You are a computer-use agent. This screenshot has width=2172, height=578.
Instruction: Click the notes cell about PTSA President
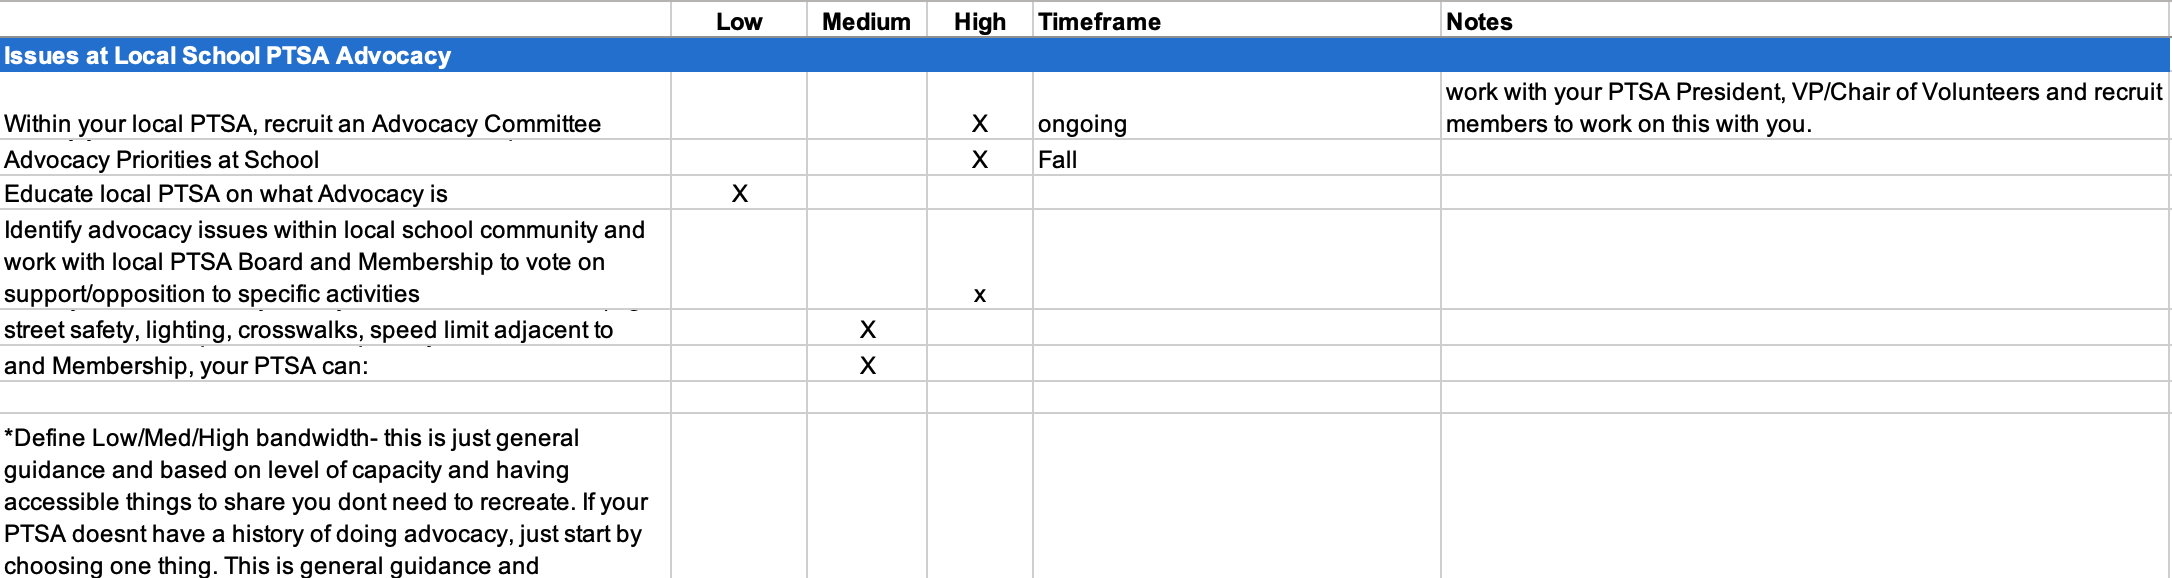point(1806,106)
